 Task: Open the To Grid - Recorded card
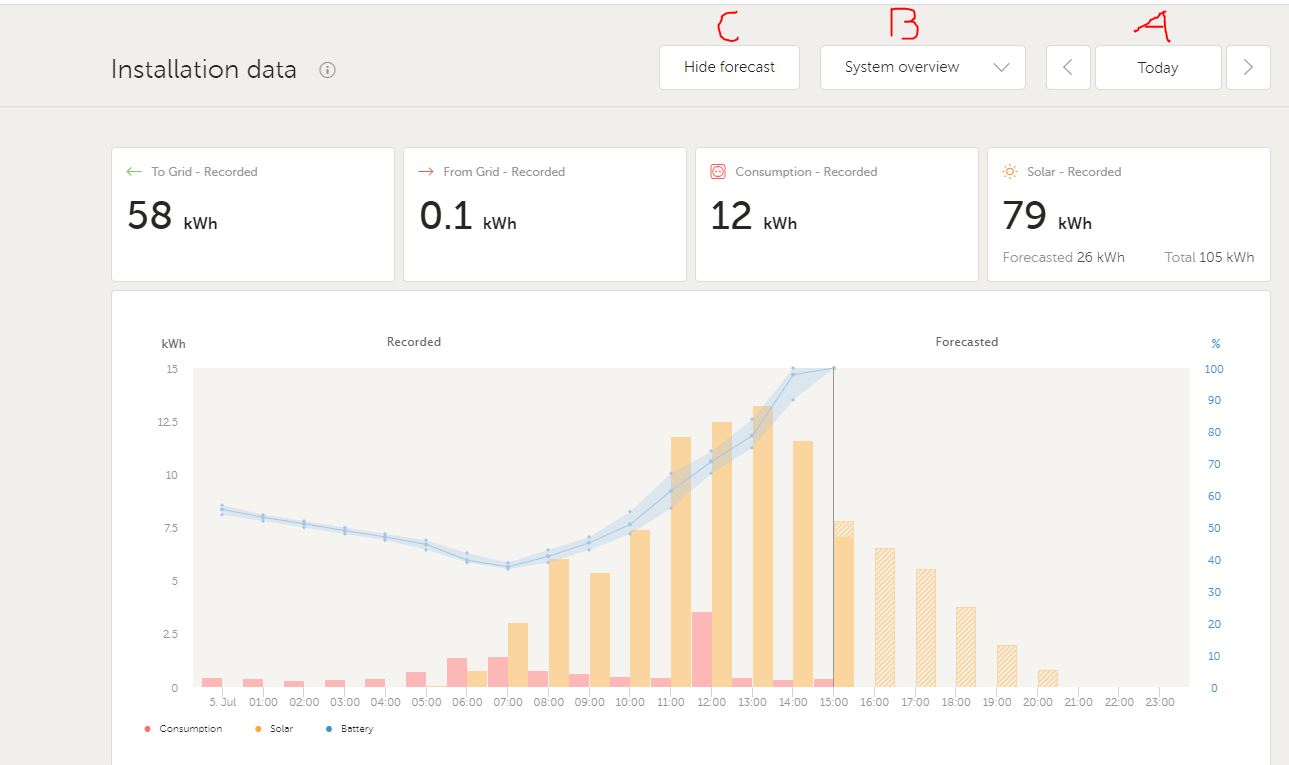252,215
